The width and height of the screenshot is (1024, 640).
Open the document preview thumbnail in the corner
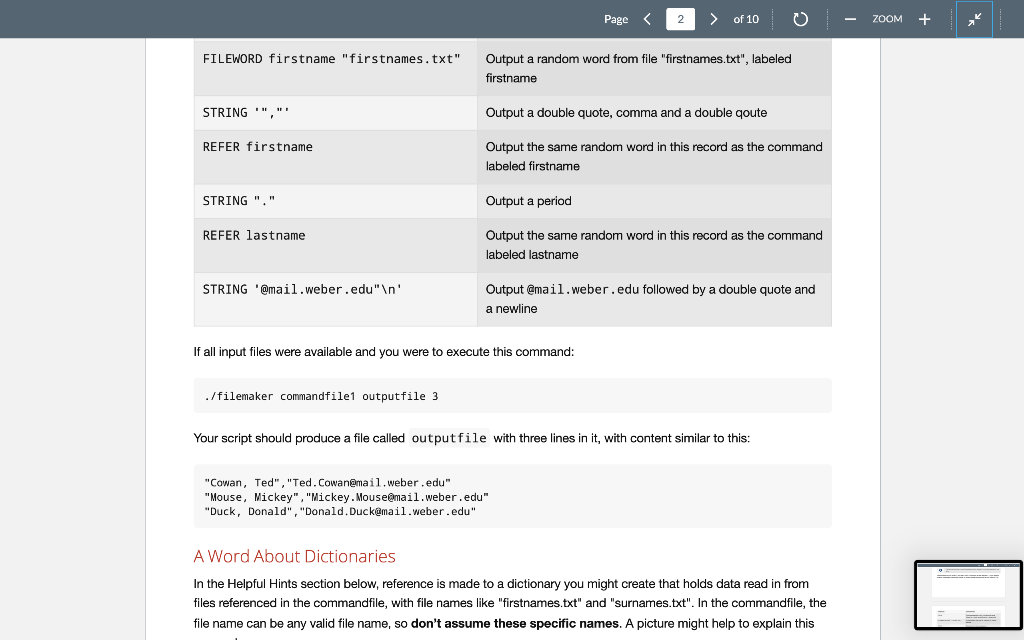(x=968, y=594)
